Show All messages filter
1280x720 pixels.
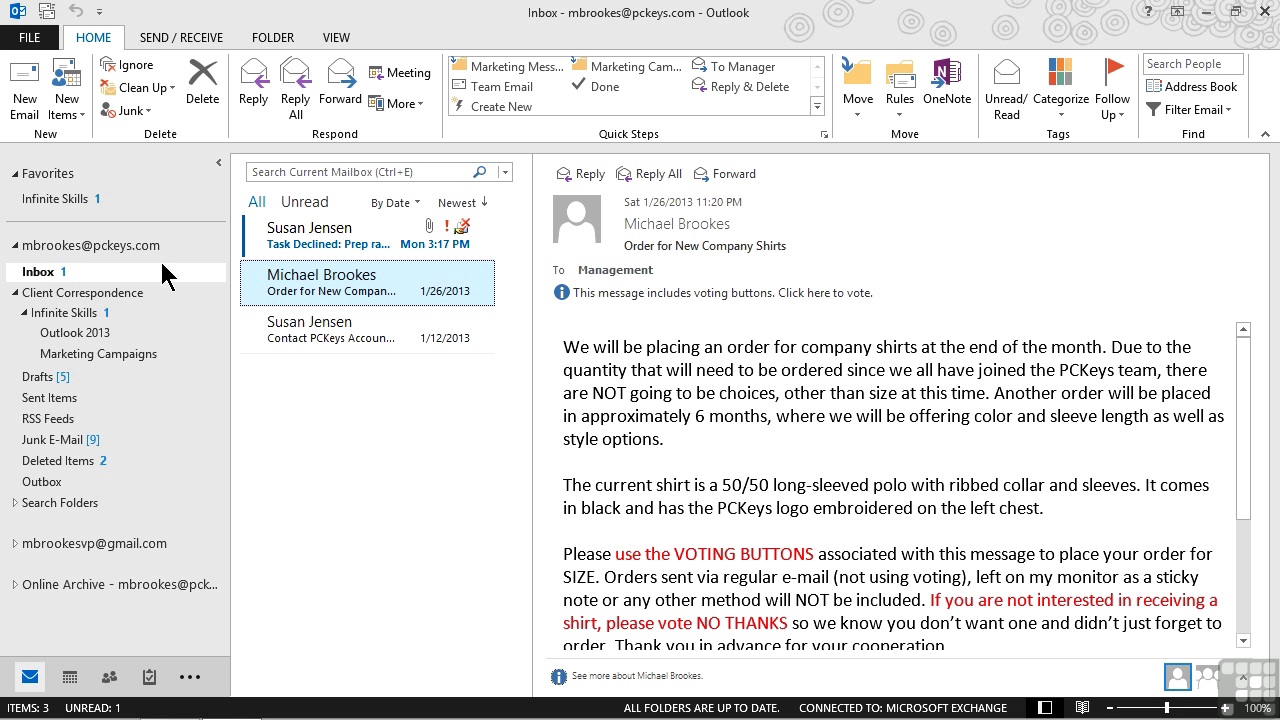click(257, 202)
